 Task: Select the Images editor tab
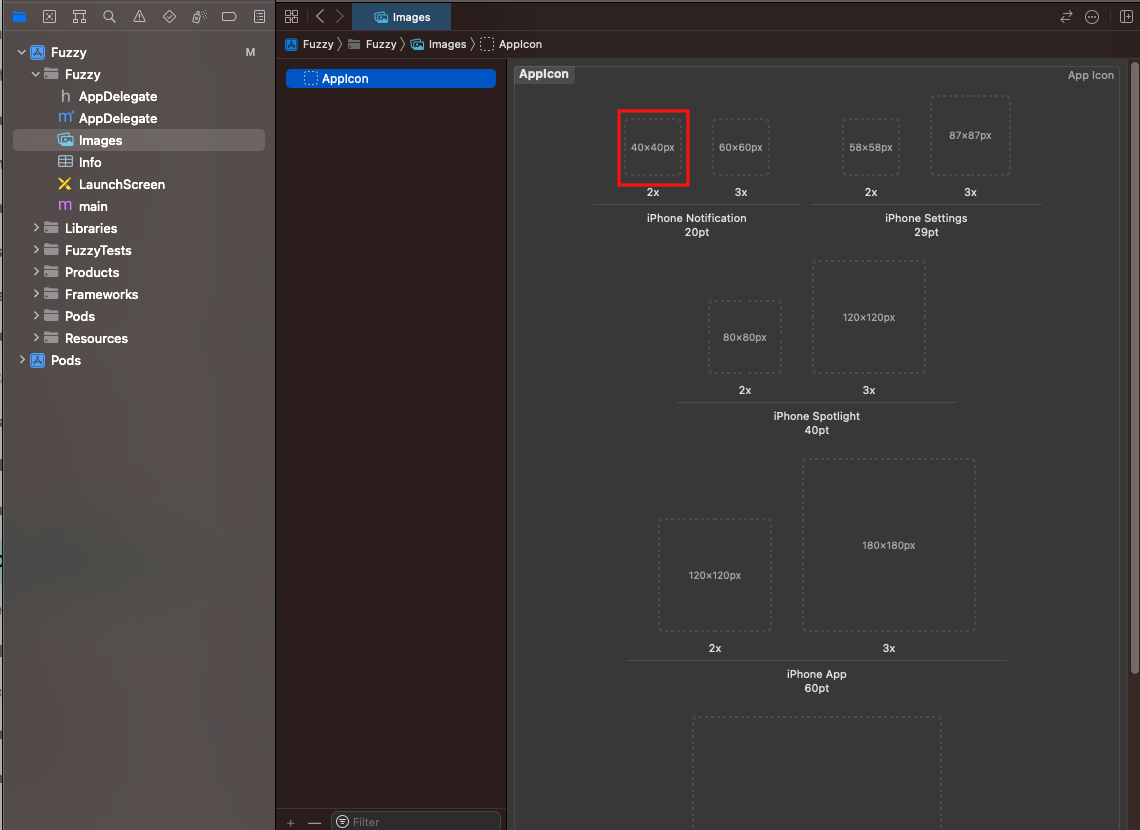[401, 17]
